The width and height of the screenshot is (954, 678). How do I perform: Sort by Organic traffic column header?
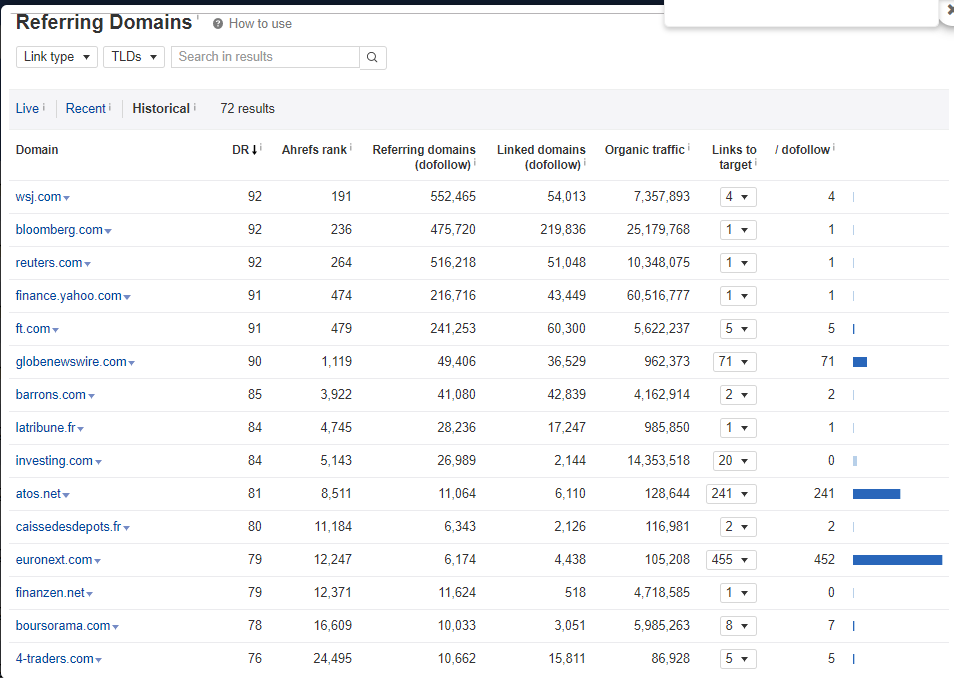644,150
